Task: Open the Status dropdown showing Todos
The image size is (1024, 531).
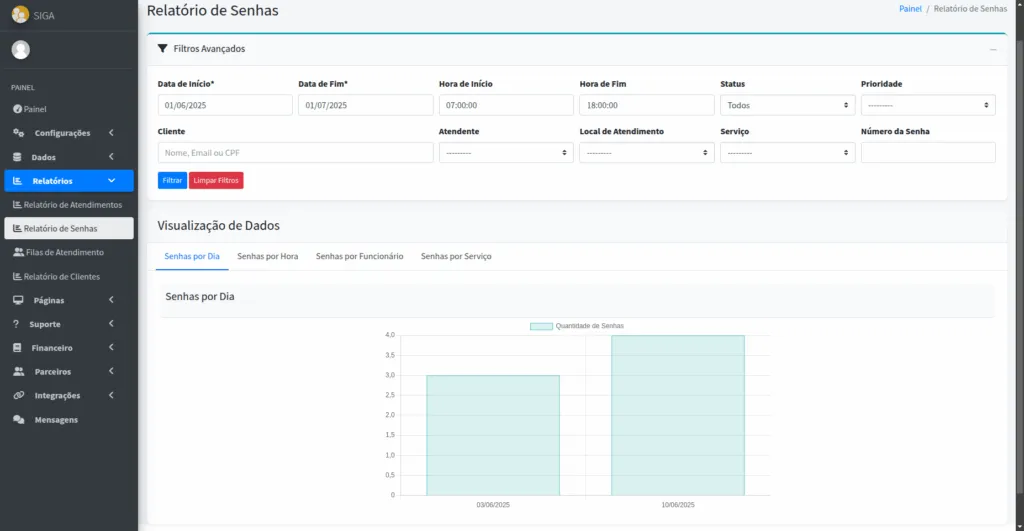Action: point(787,105)
